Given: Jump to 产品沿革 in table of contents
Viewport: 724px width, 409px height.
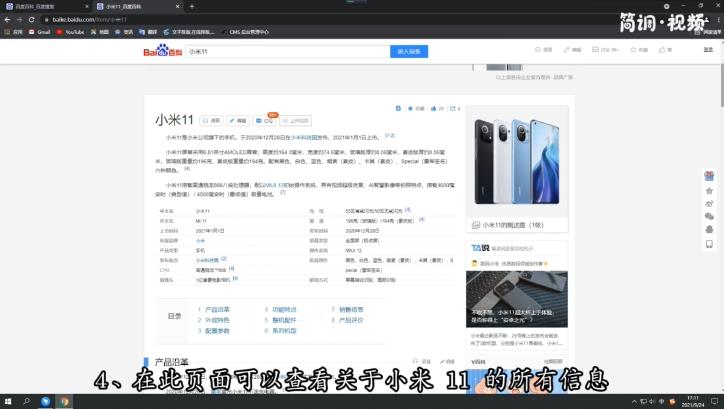Looking at the screenshot, I should (216, 310).
